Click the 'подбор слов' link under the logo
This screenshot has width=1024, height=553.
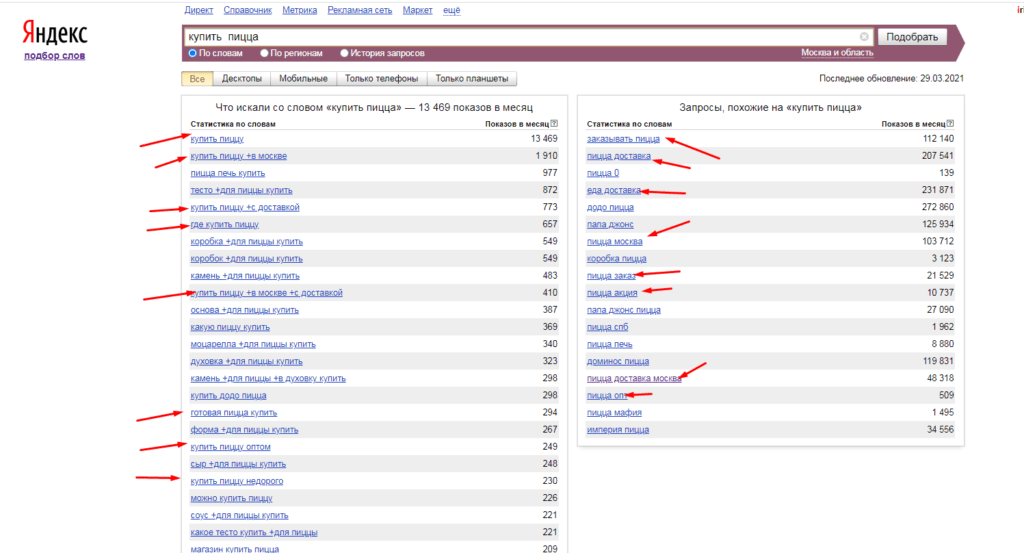pyautogui.click(x=54, y=56)
